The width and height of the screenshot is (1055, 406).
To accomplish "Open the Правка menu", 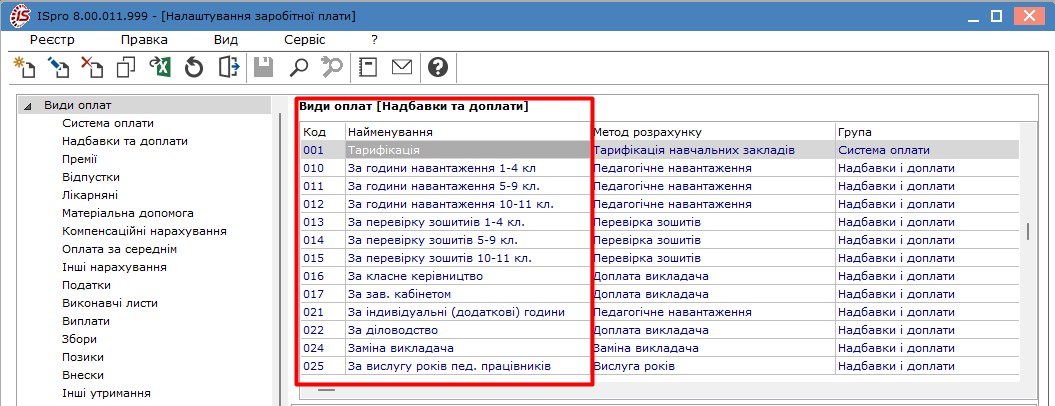I will click(x=145, y=40).
